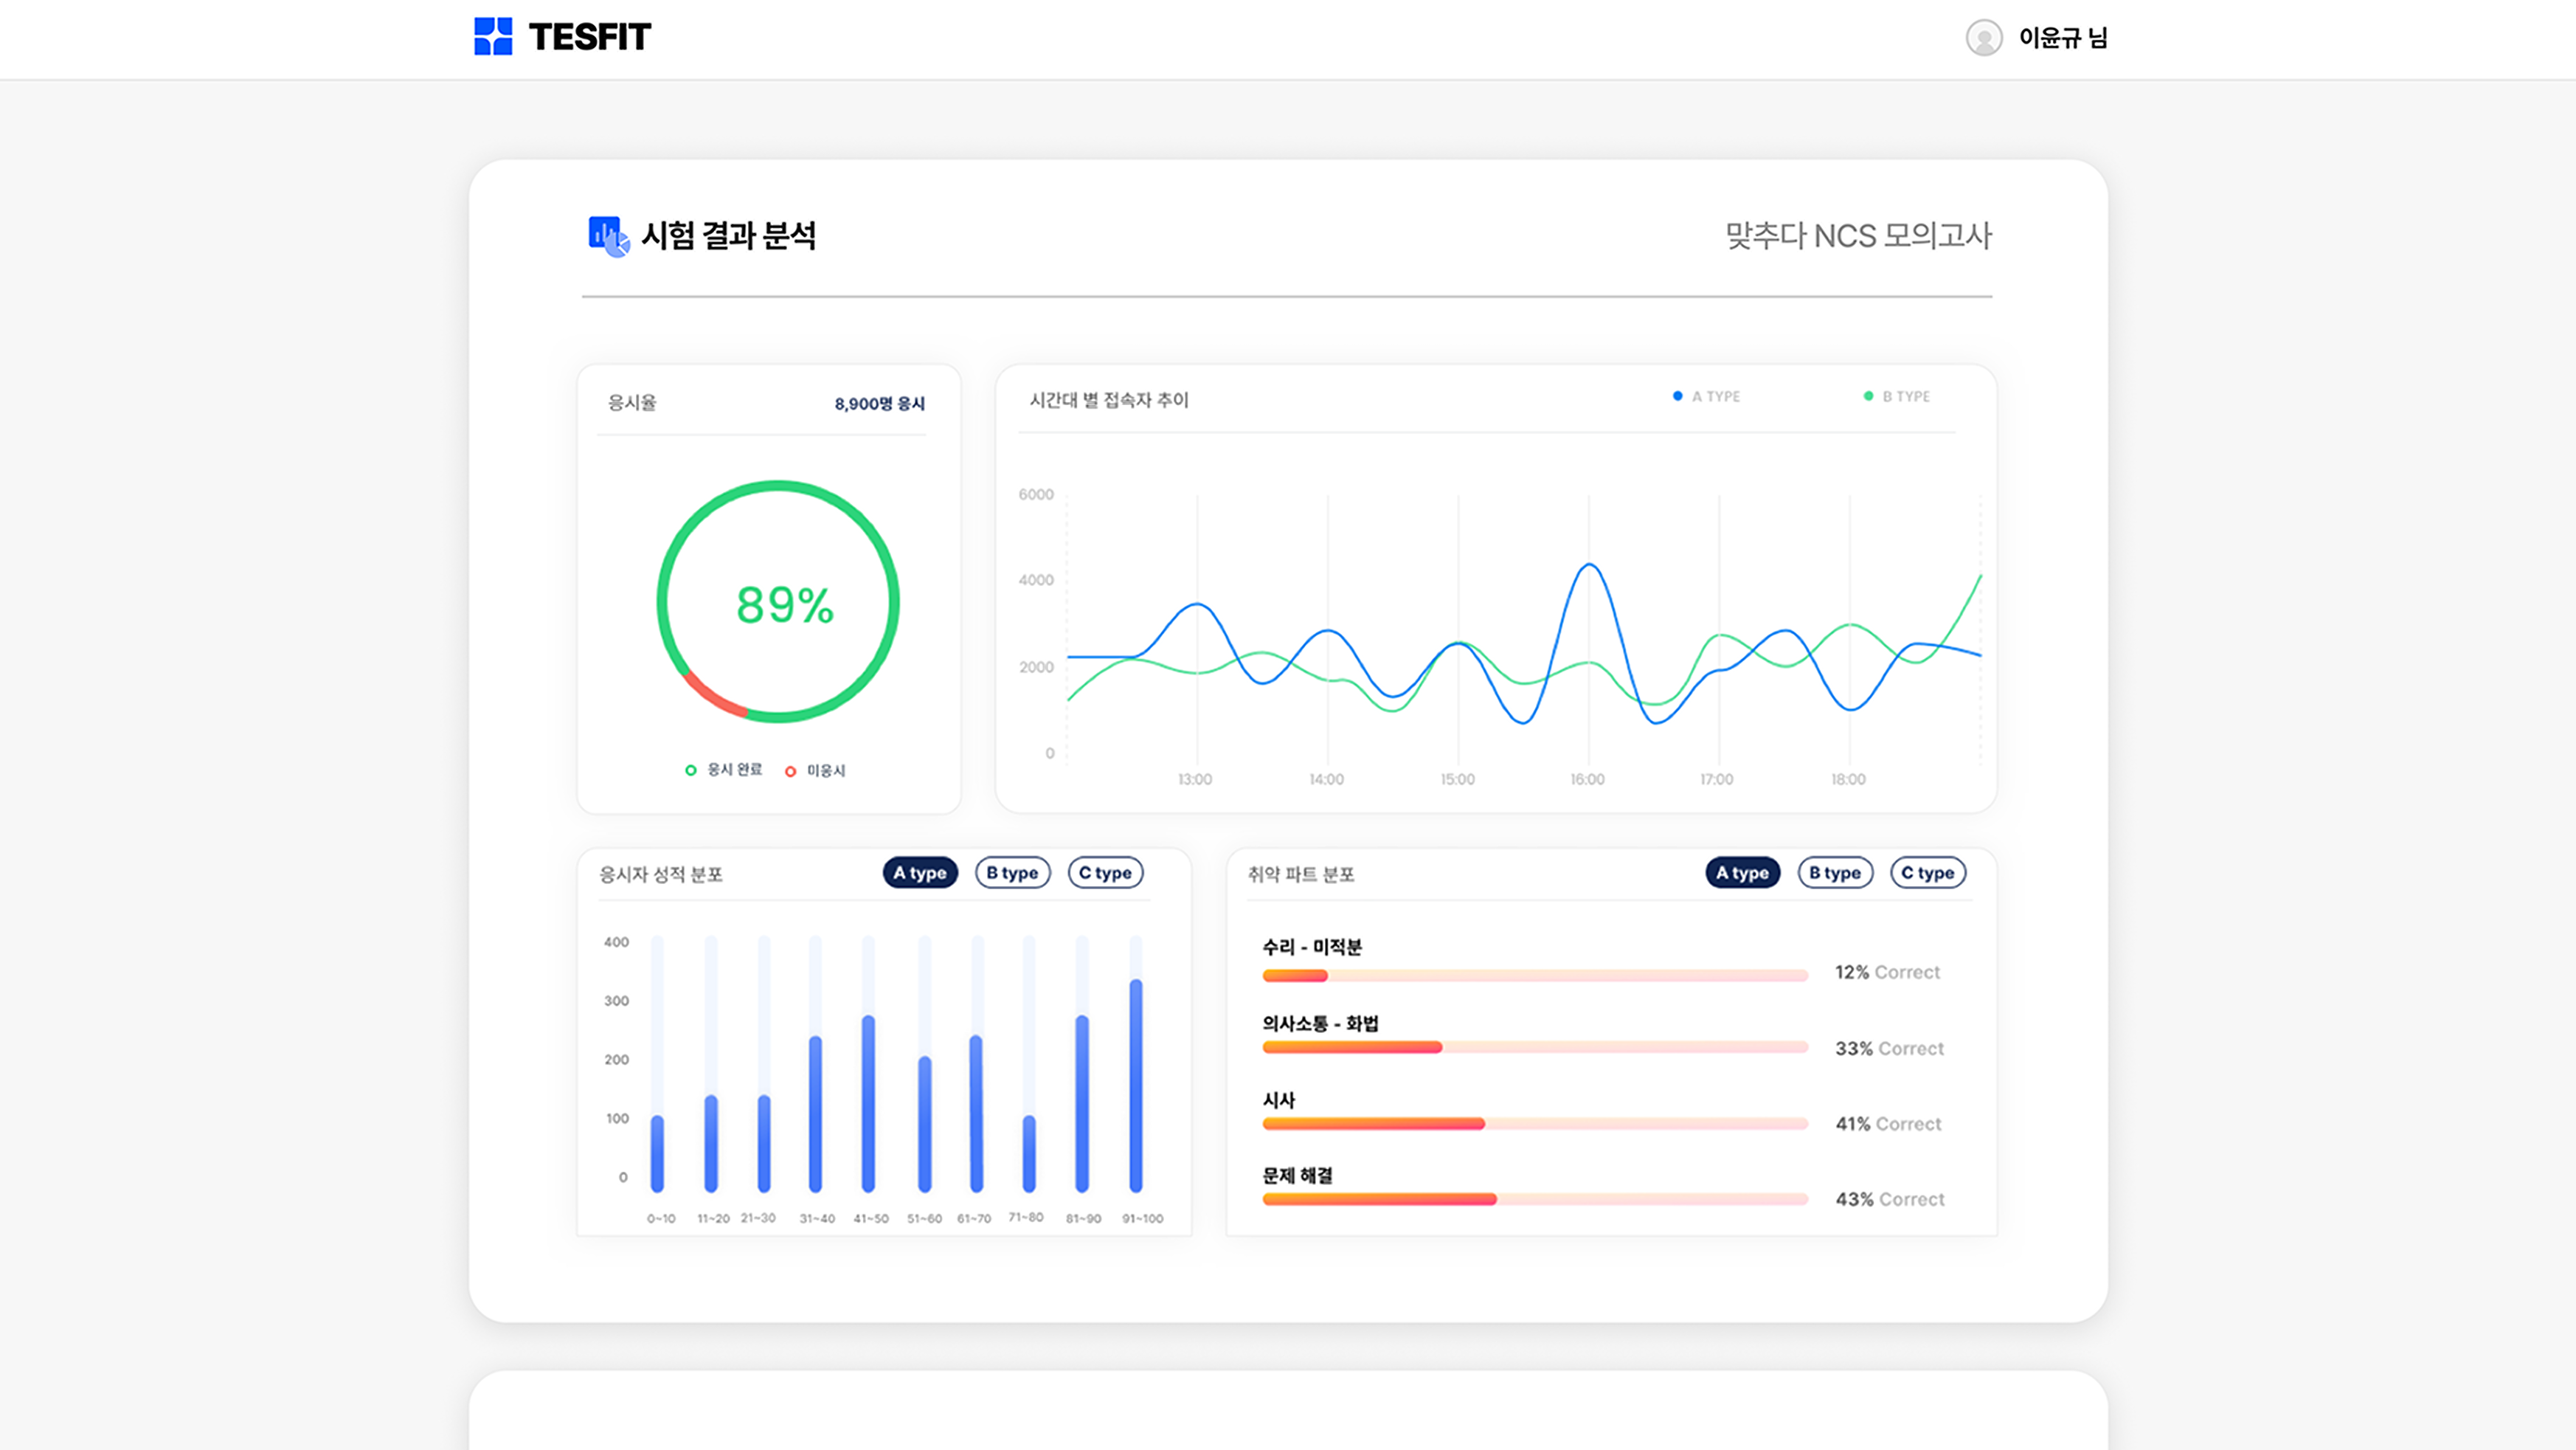Screen dimensions: 2576x1450
Task: Click the 수리 - 미적분 progress bar
Action: tap(1535, 975)
